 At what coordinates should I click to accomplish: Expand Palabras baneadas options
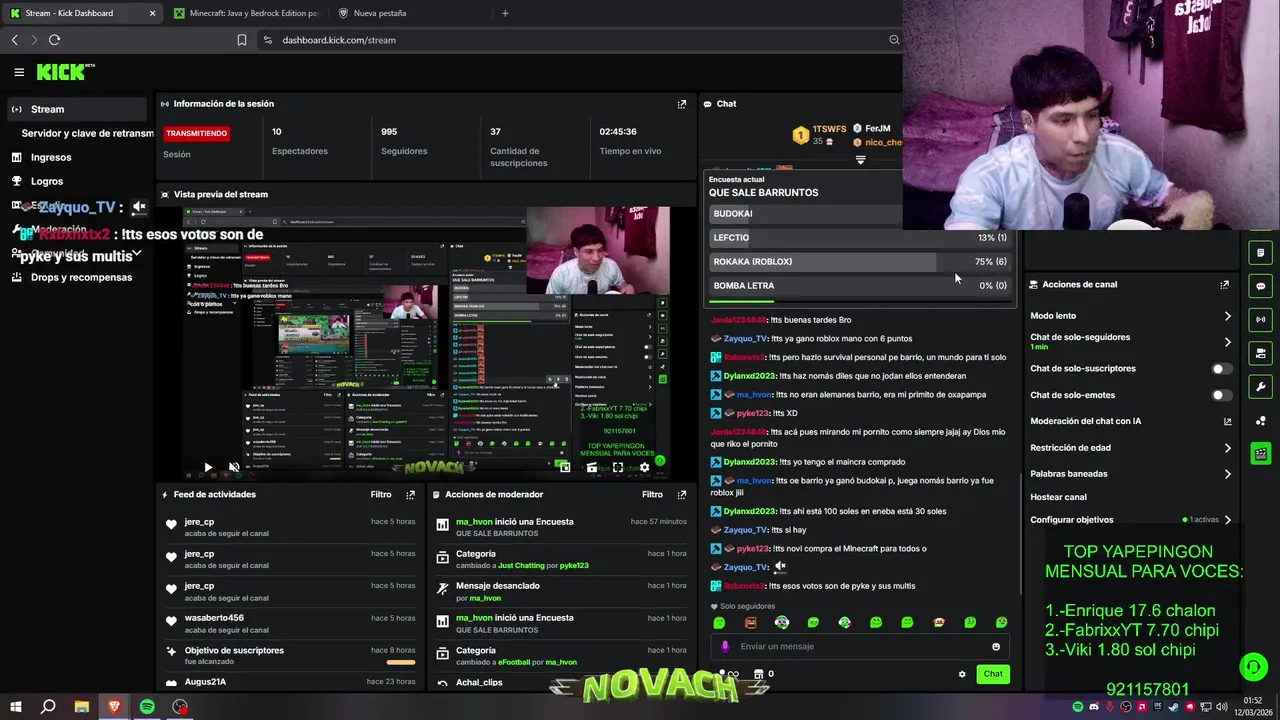(1228, 474)
